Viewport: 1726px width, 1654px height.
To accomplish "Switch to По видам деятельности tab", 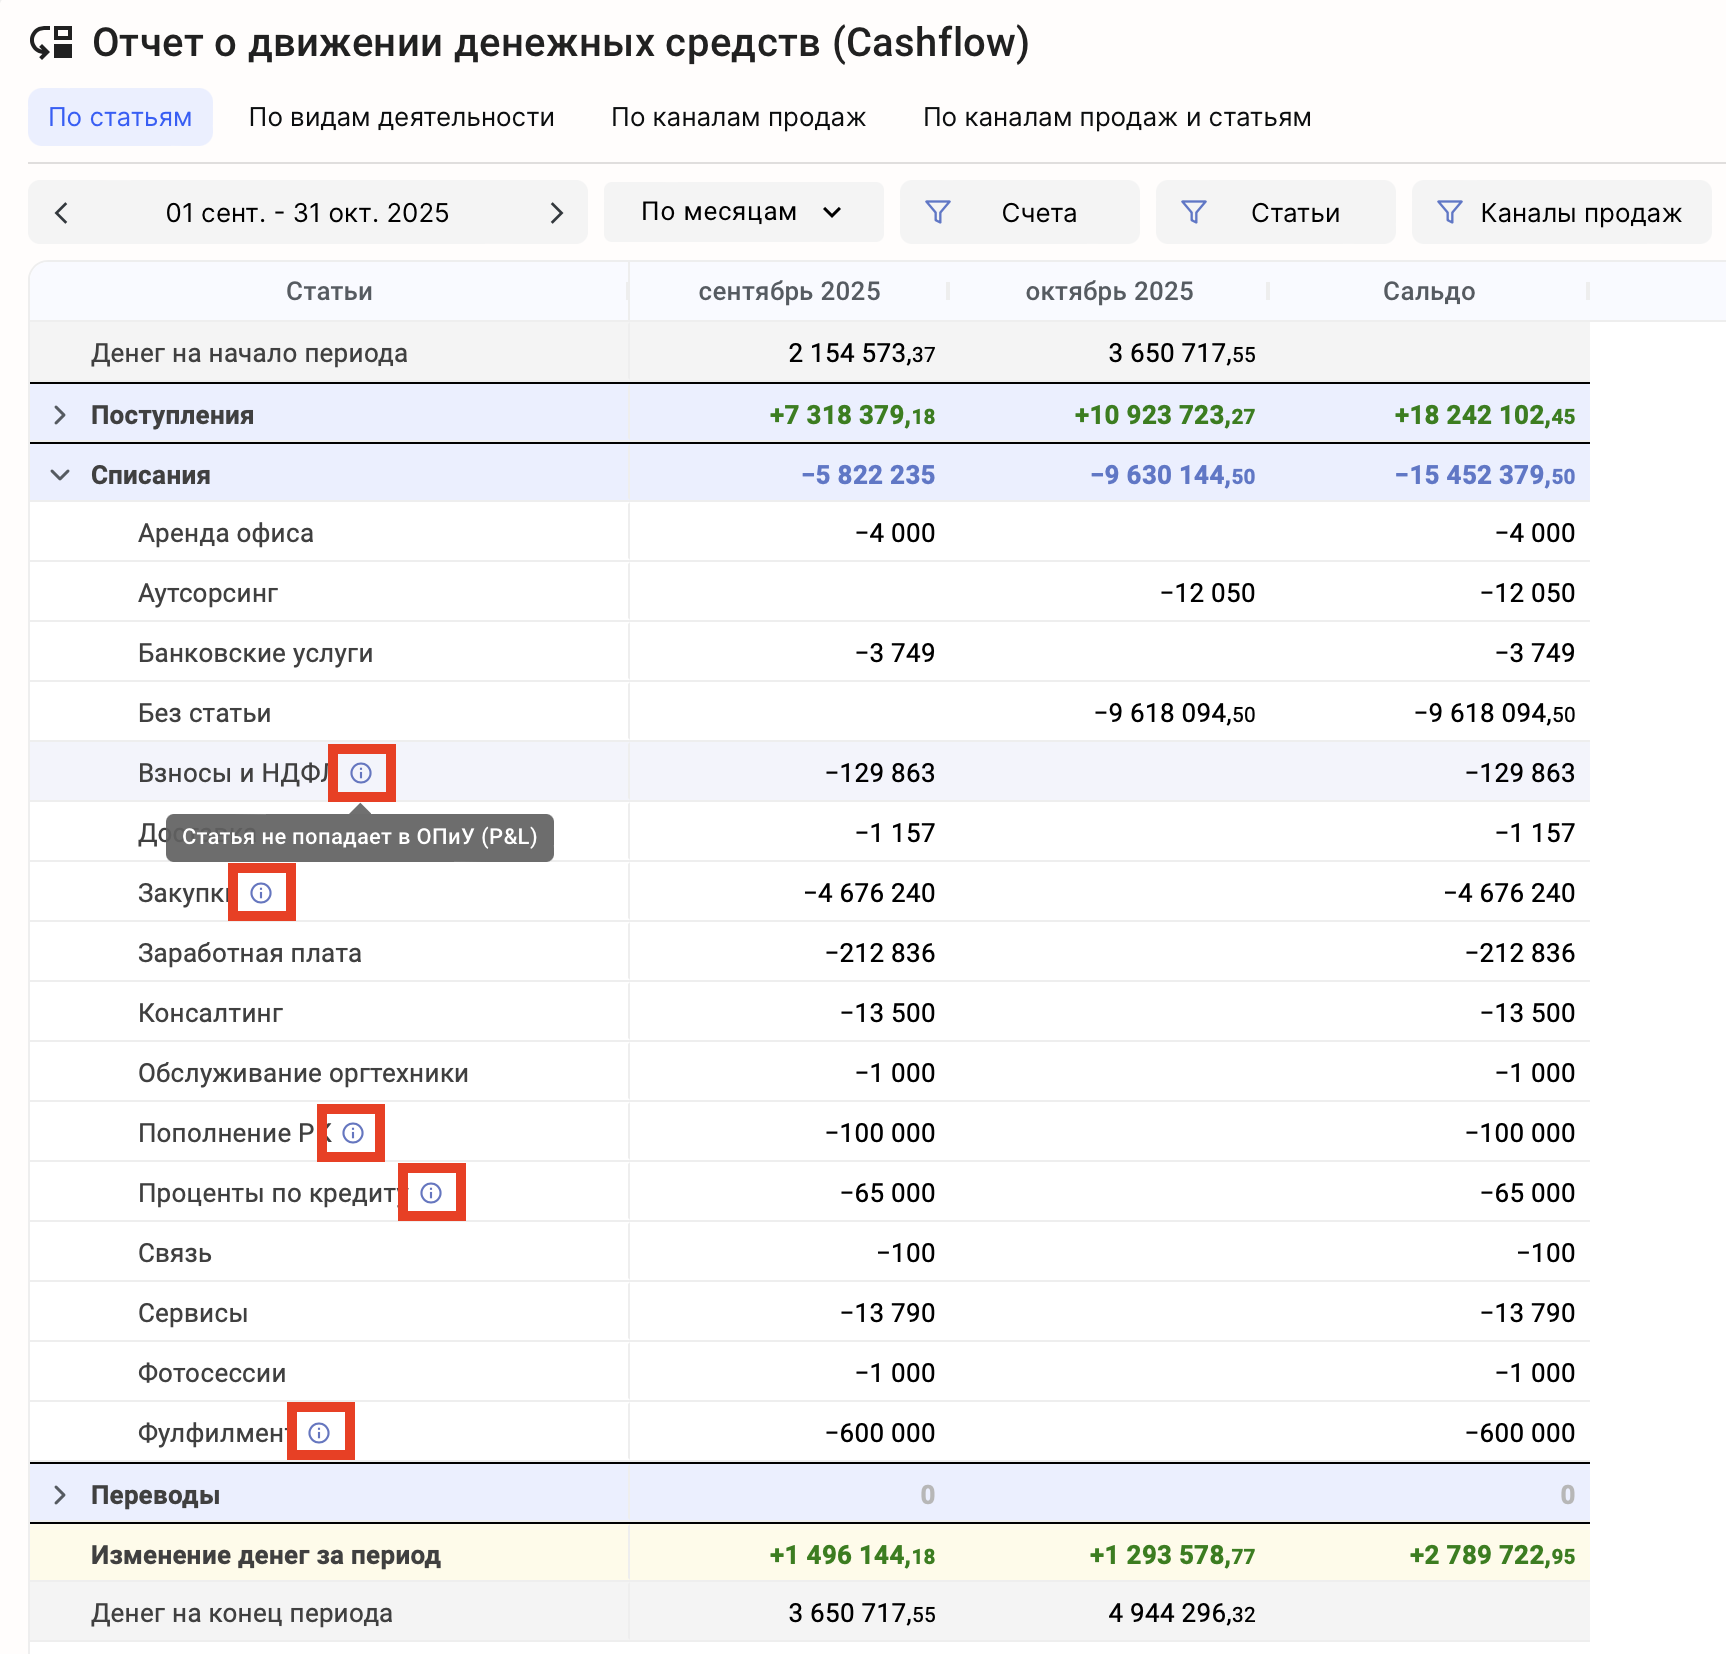I will [x=401, y=117].
